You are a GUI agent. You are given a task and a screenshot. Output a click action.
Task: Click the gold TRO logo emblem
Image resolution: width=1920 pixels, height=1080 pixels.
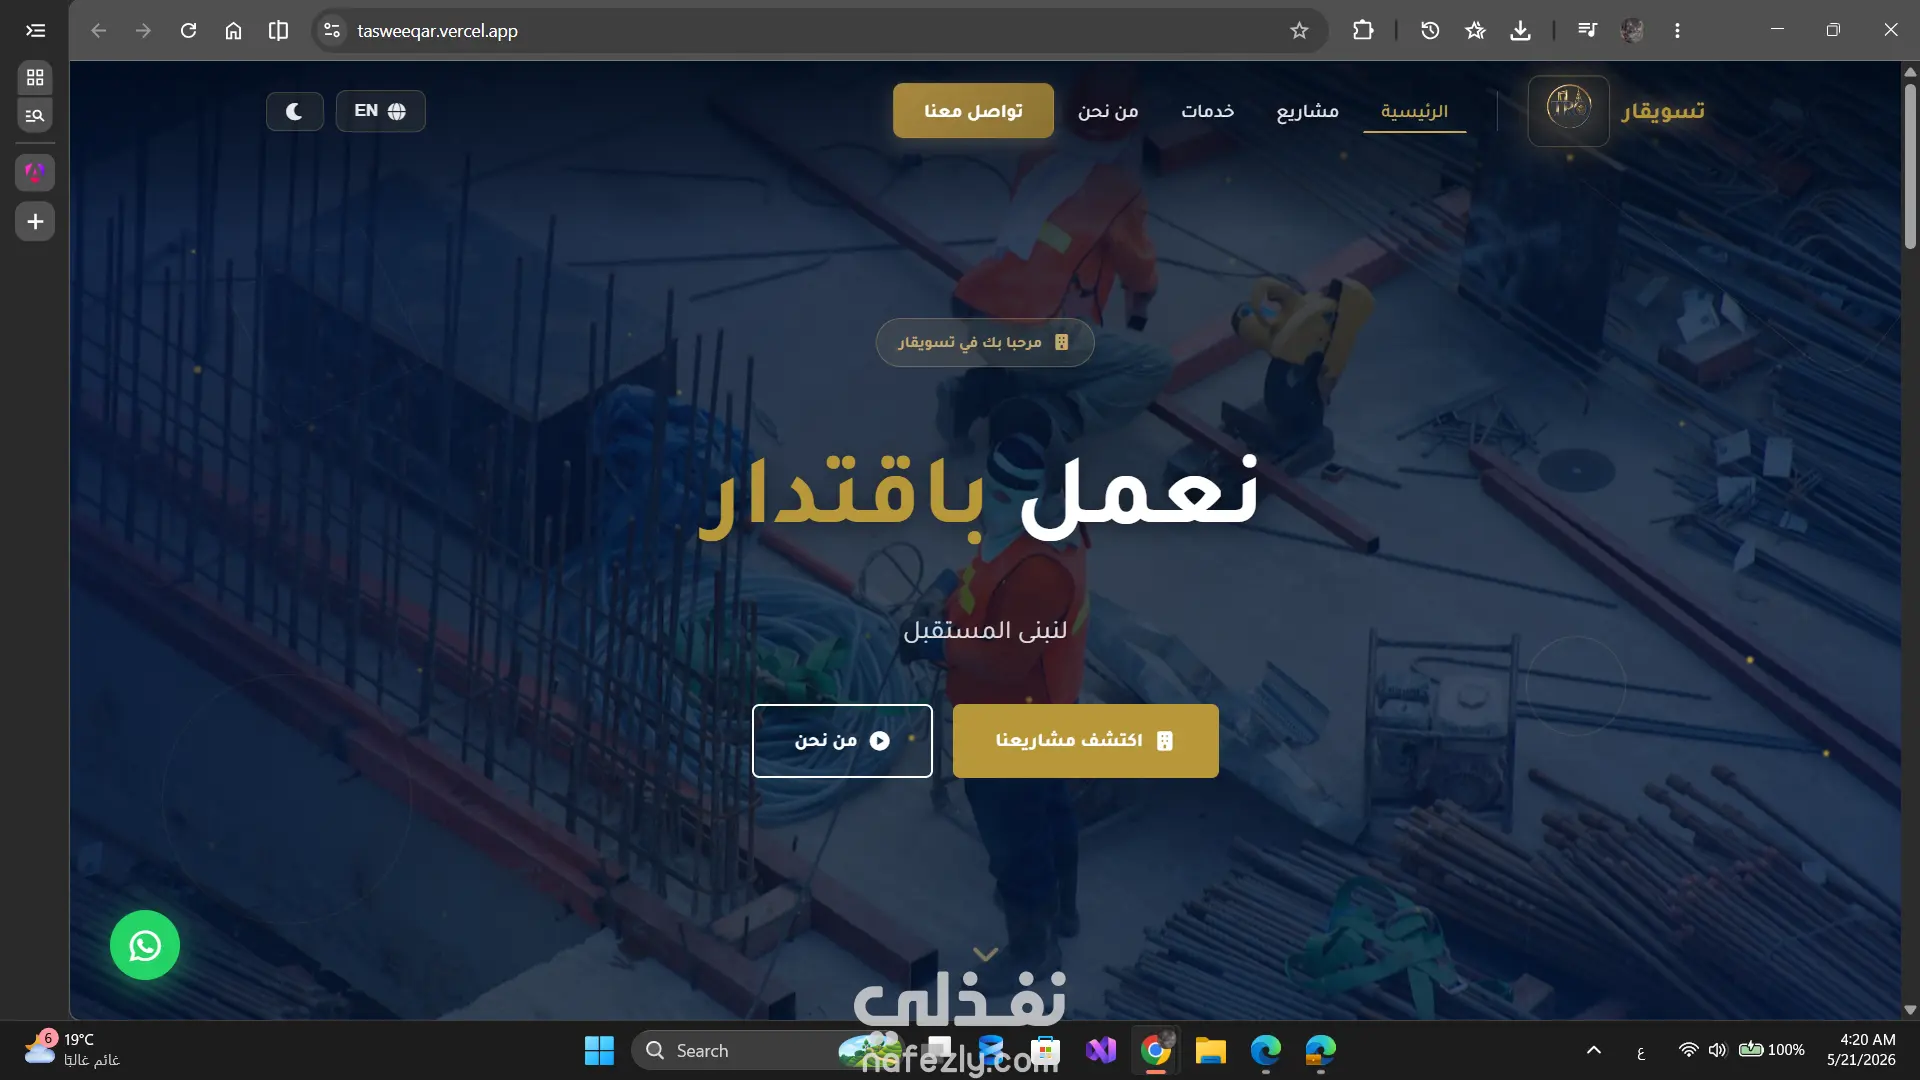(x=1568, y=110)
